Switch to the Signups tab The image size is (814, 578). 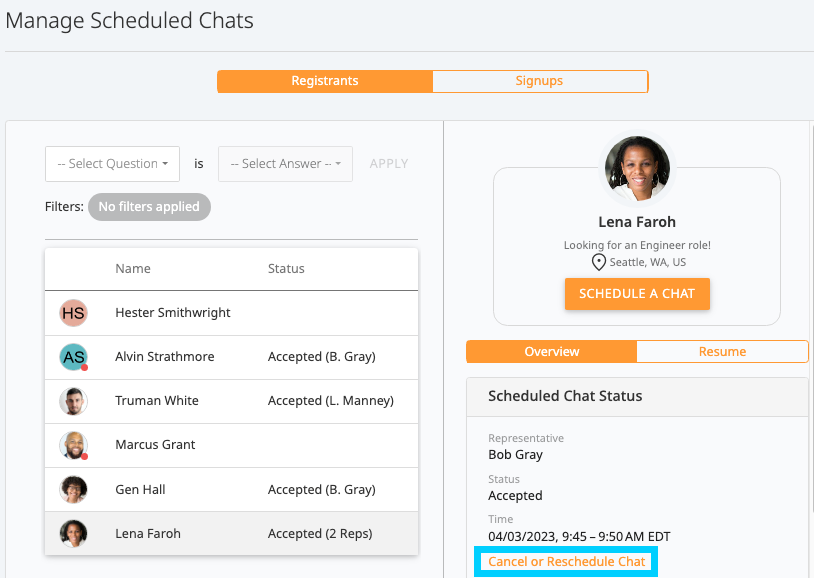click(539, 81)
